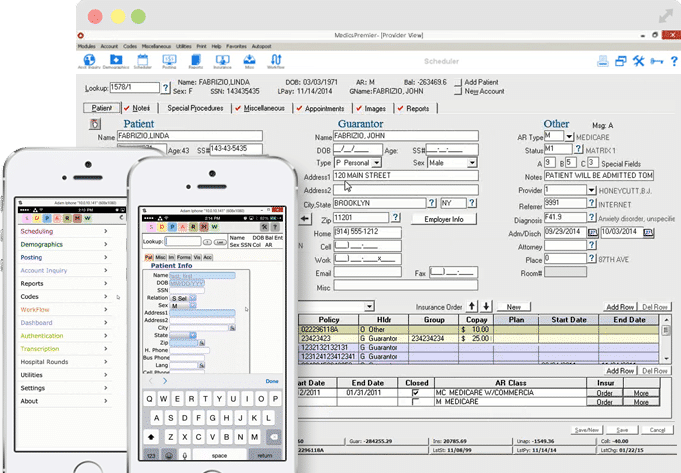Tap the blue P icon on the Patient Info phone
Screen dimensions: 681x473
172,227
